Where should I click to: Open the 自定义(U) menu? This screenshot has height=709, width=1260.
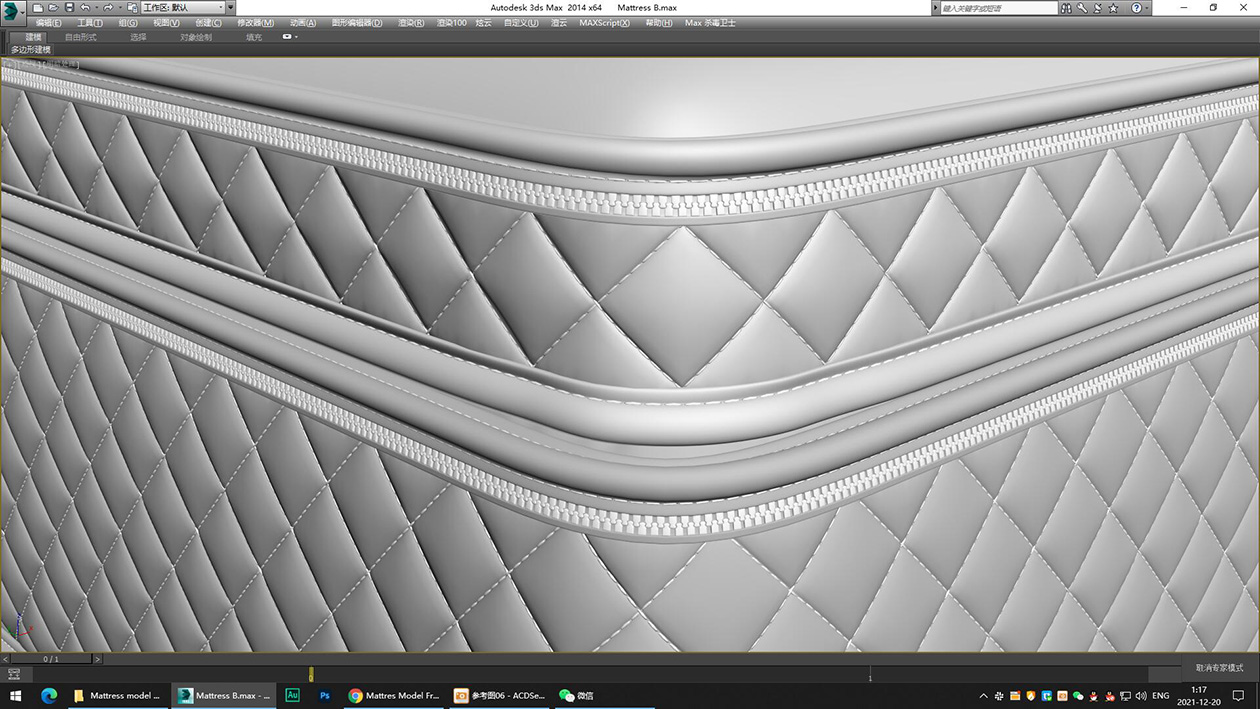521,23
